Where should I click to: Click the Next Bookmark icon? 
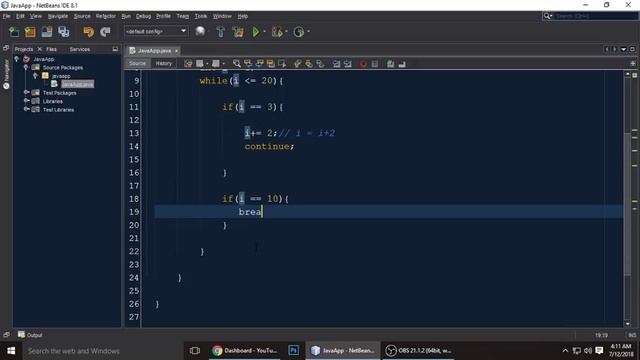309,64
